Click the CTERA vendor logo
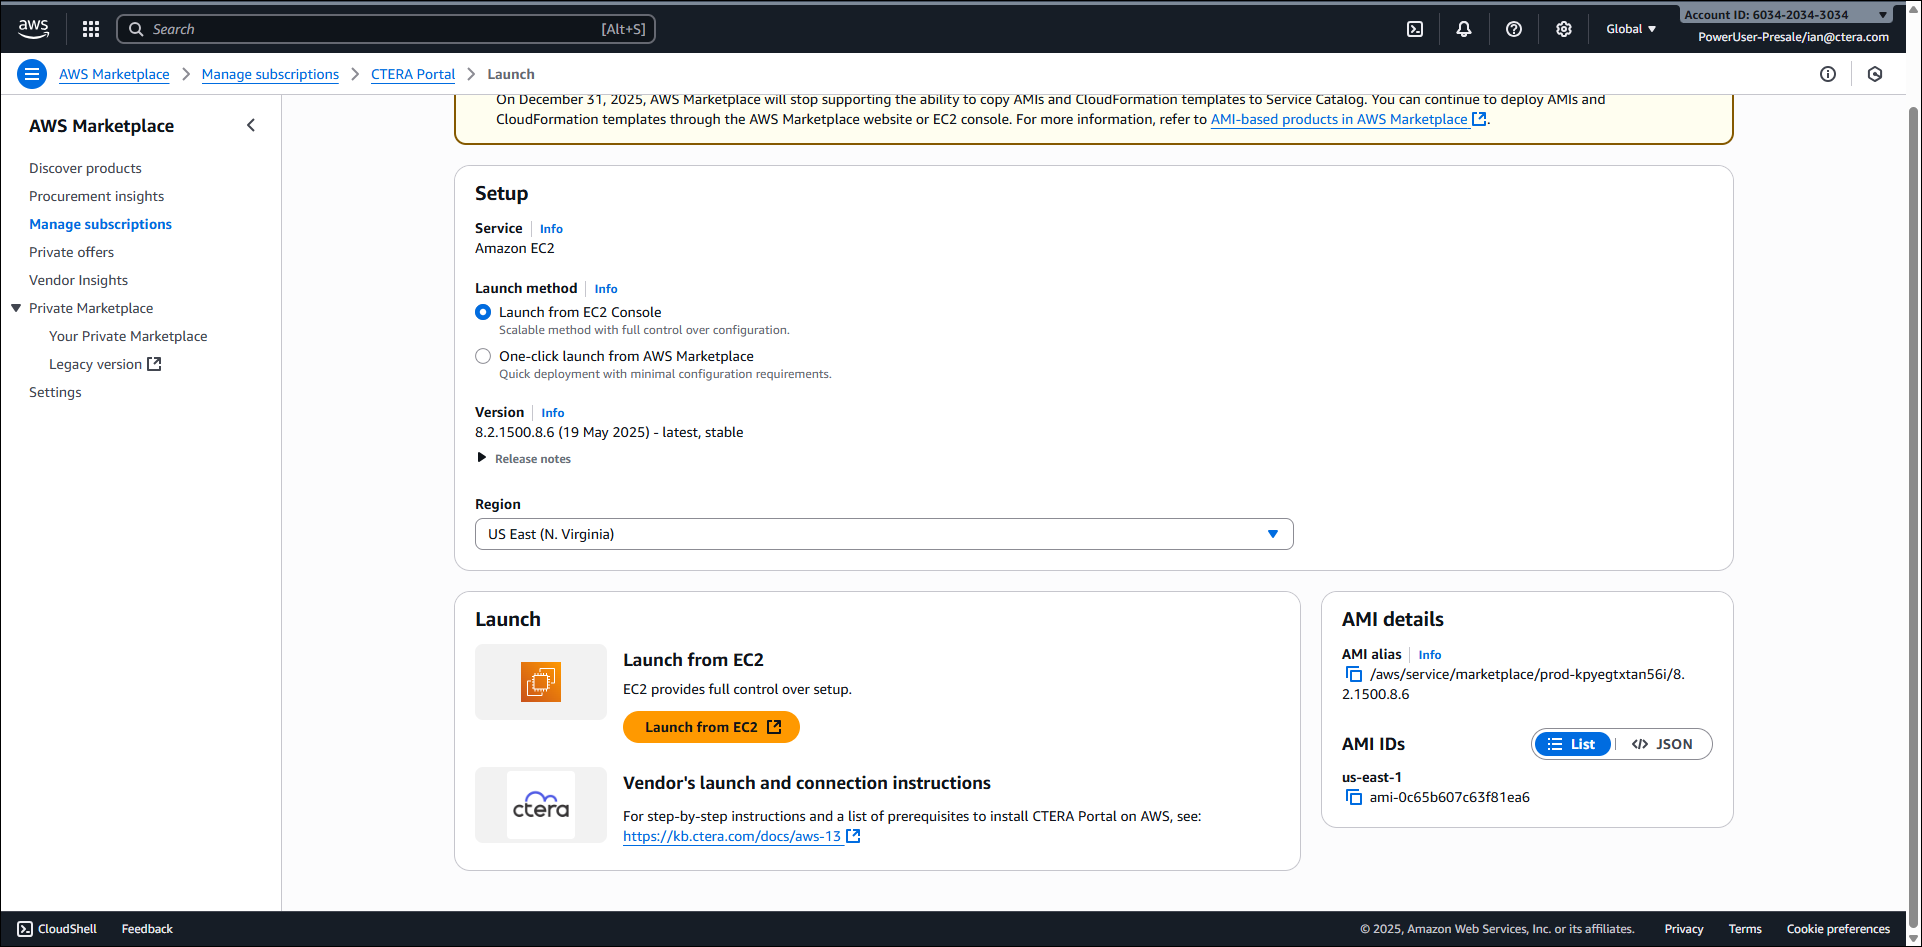 pos(541,805)
